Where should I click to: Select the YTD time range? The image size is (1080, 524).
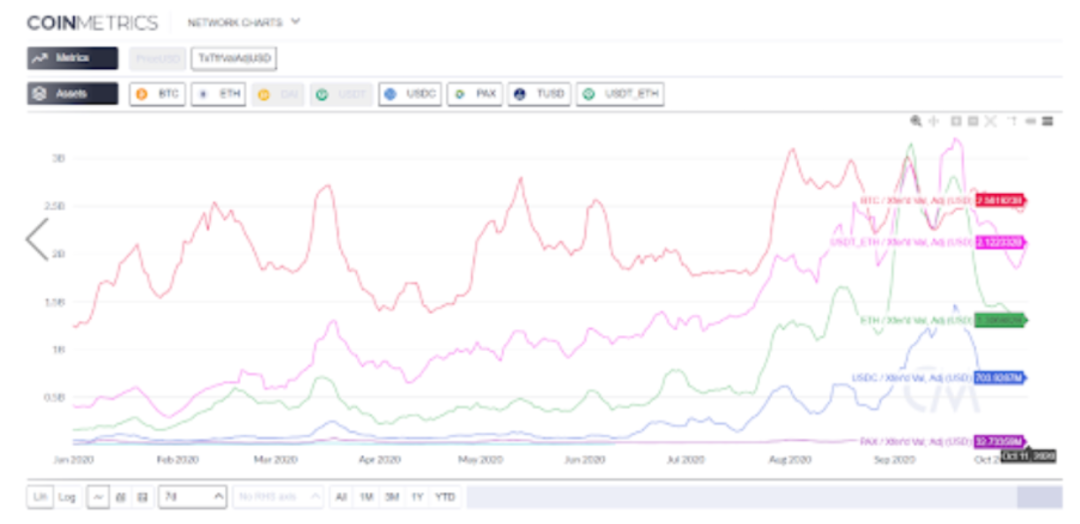(445, 496)
